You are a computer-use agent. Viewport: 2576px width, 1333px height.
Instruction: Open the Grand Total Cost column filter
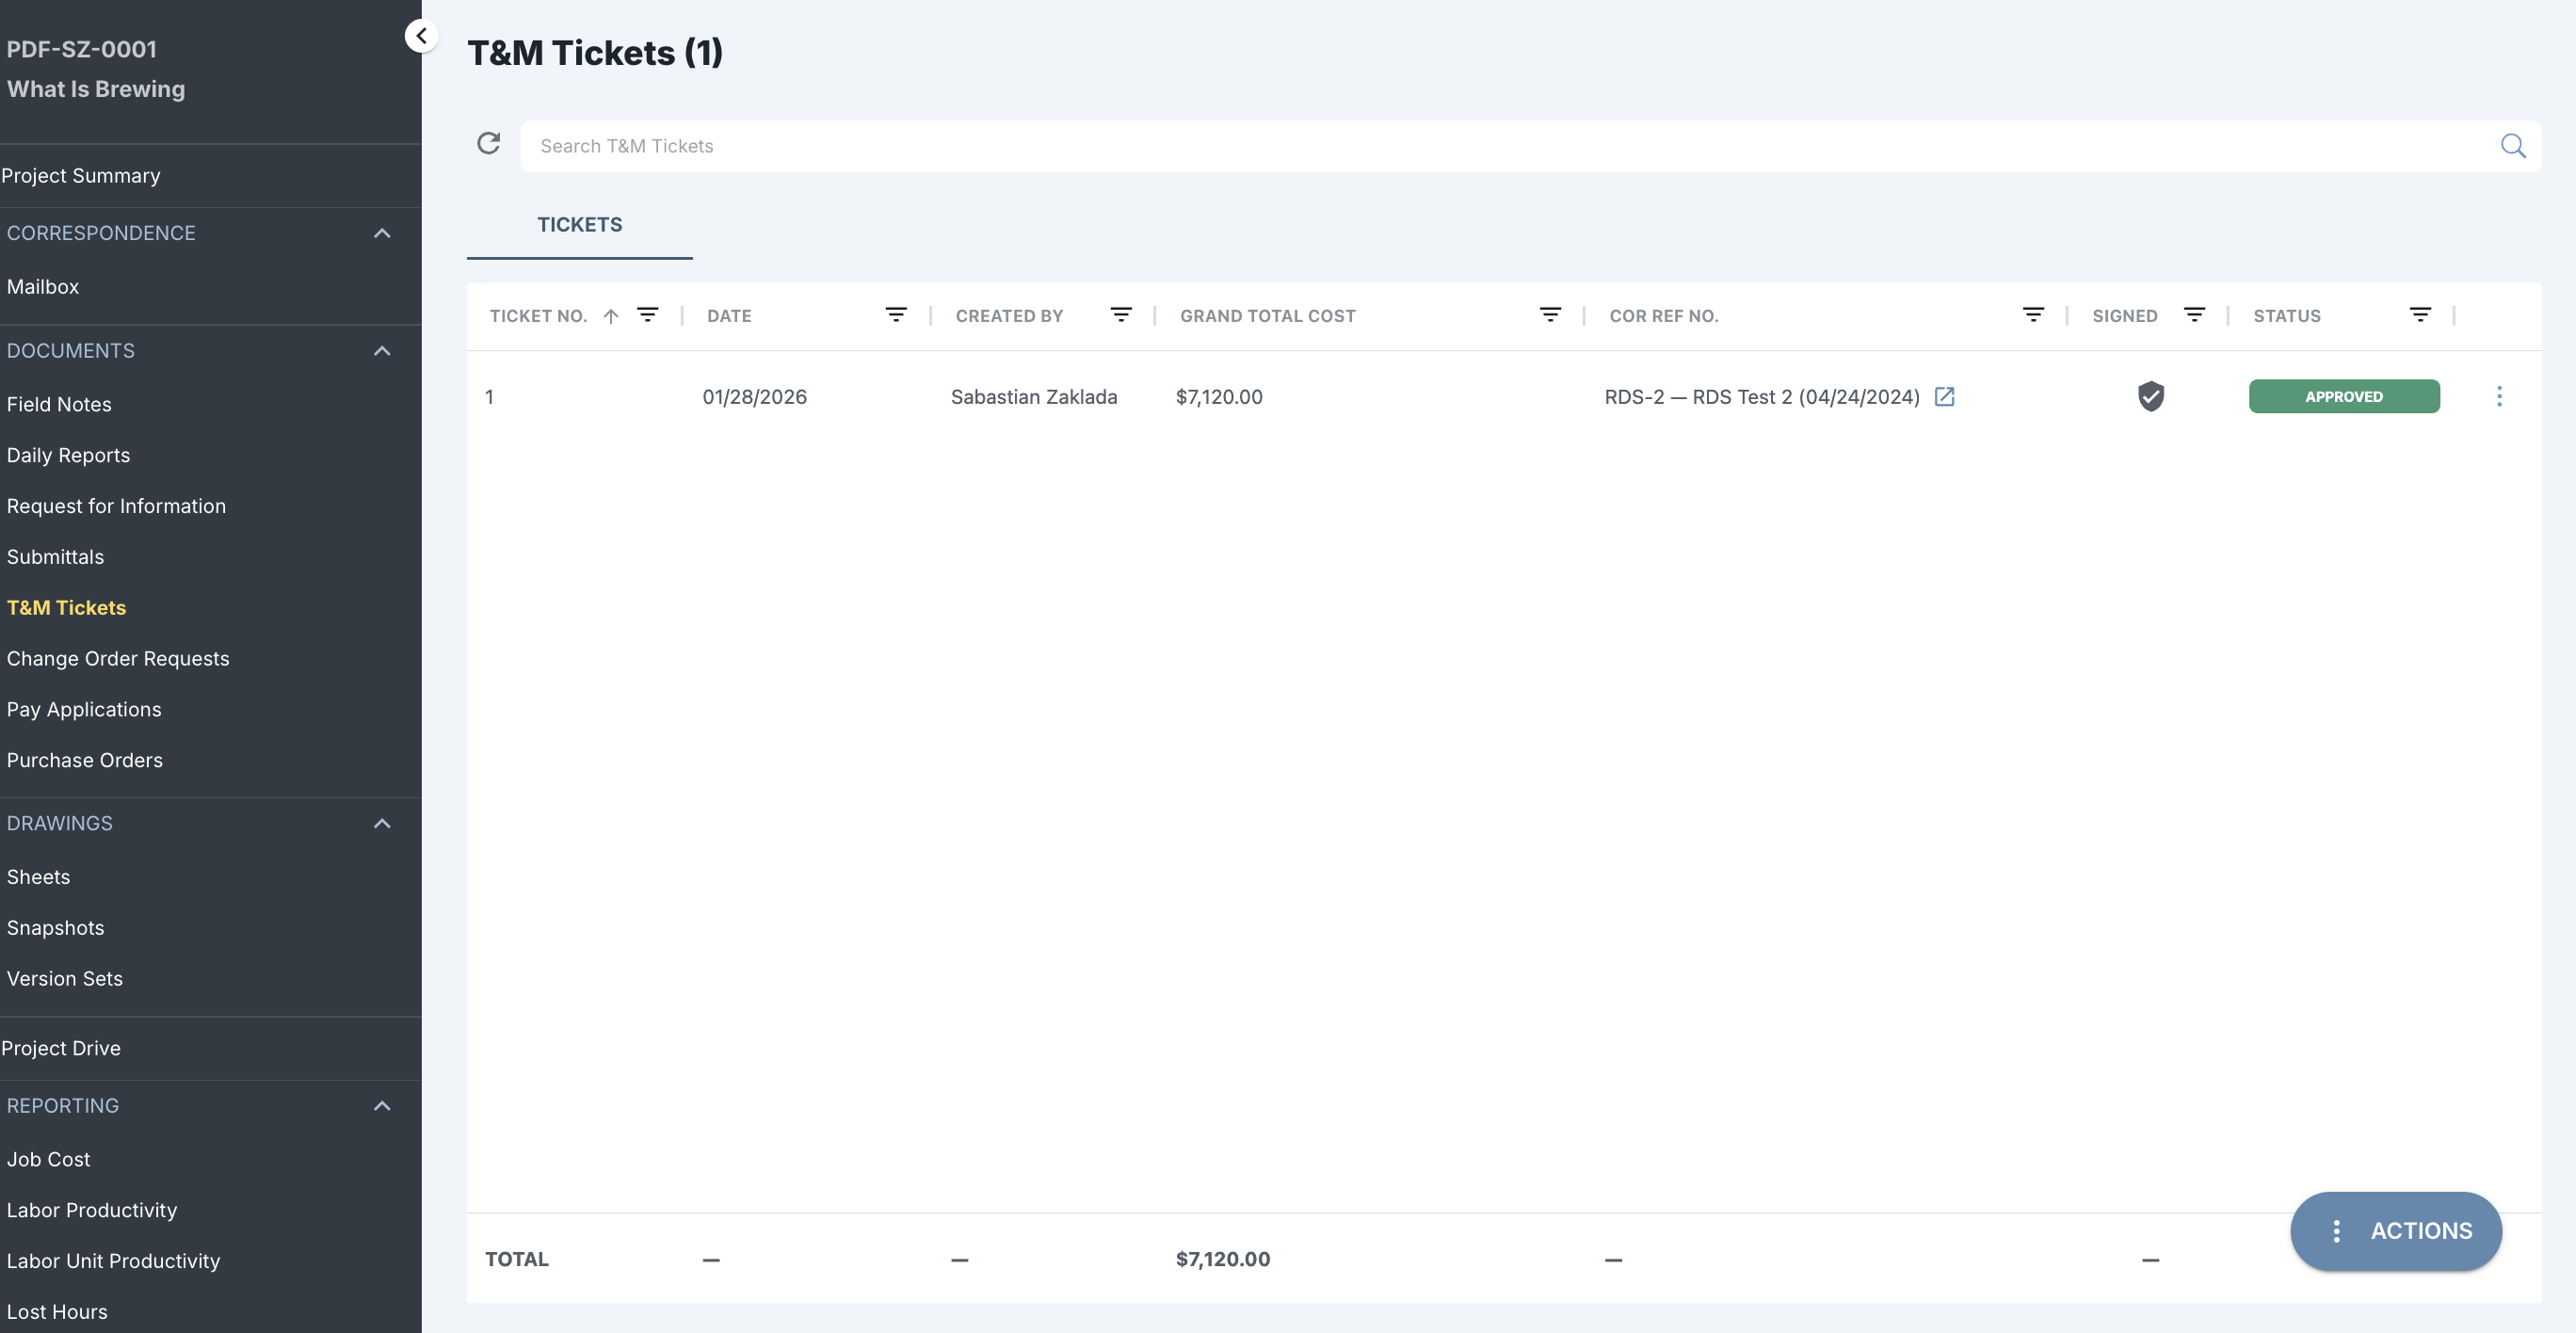click(x=1550, y=315)
